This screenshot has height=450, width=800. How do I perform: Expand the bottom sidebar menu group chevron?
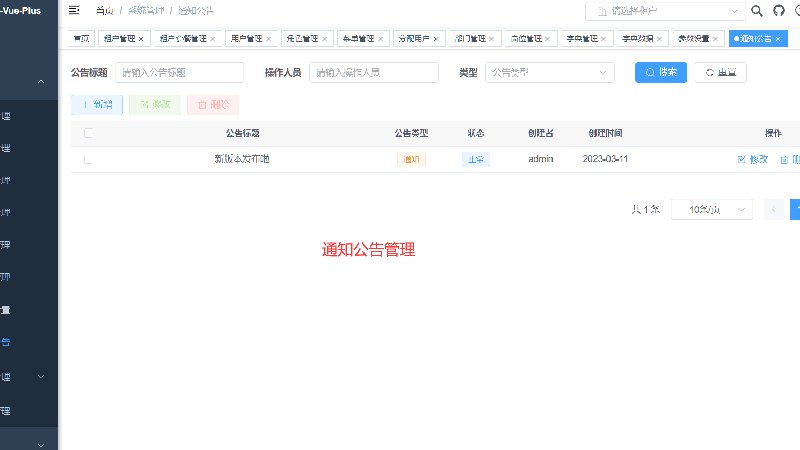point(41,445)
